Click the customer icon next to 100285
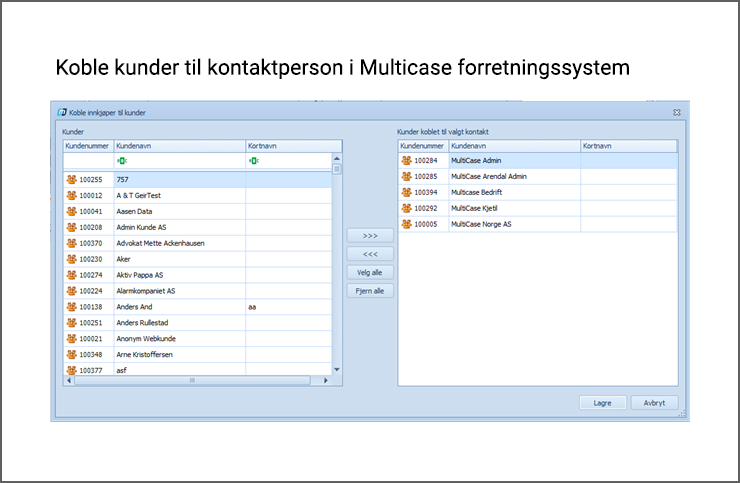This screenshot has height=483, width=740. coord(406,176)
